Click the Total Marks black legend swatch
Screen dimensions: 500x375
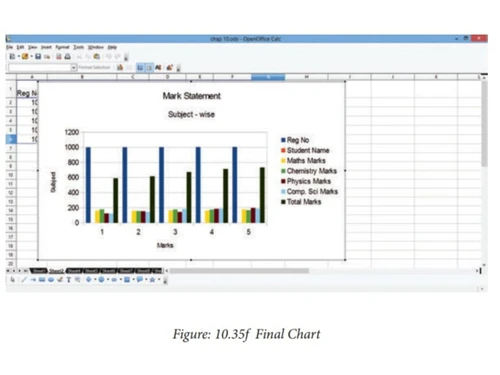coord(283,202)
